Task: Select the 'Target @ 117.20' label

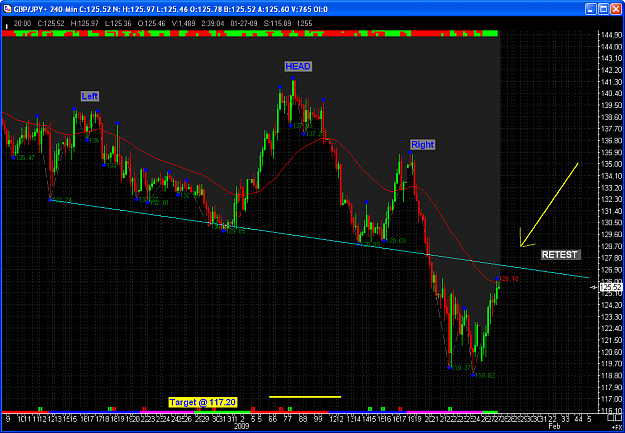Action: pos(203,402)
